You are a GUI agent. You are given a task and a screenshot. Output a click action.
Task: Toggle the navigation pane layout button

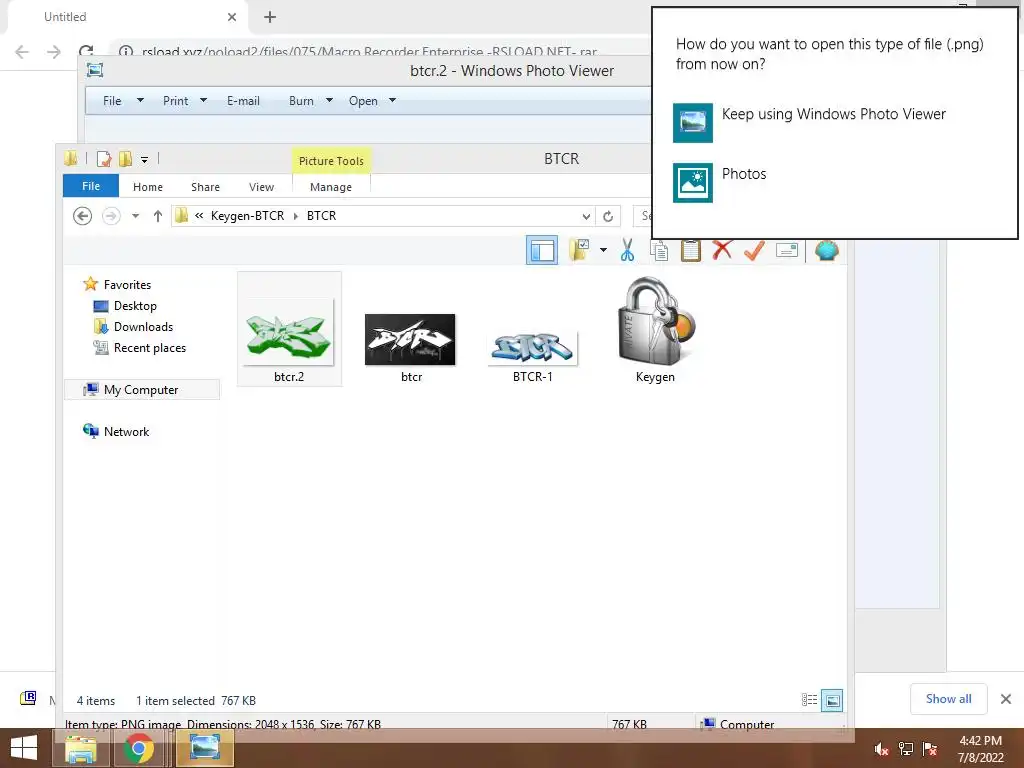(542, 250)
